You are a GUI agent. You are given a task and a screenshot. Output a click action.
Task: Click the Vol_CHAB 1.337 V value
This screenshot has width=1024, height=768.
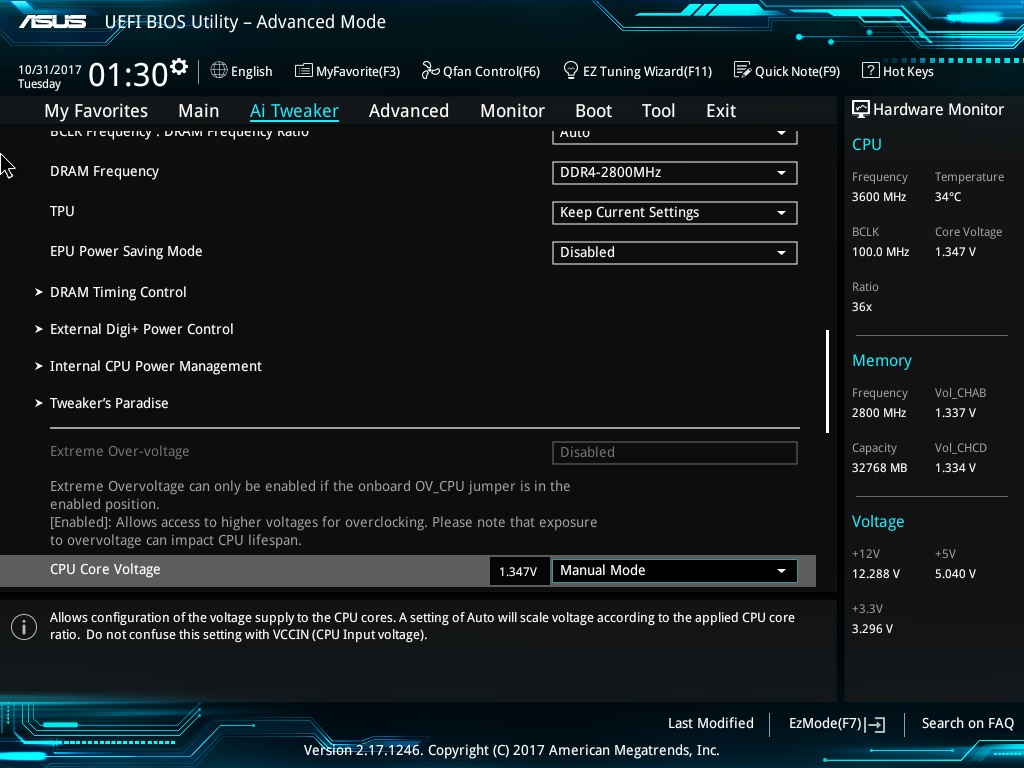tap(955, 413)
